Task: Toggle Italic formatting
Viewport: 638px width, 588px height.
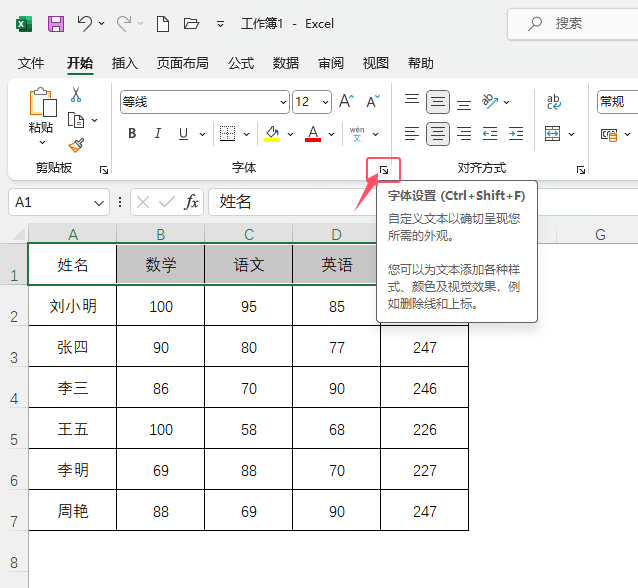Action: point(158,133)
